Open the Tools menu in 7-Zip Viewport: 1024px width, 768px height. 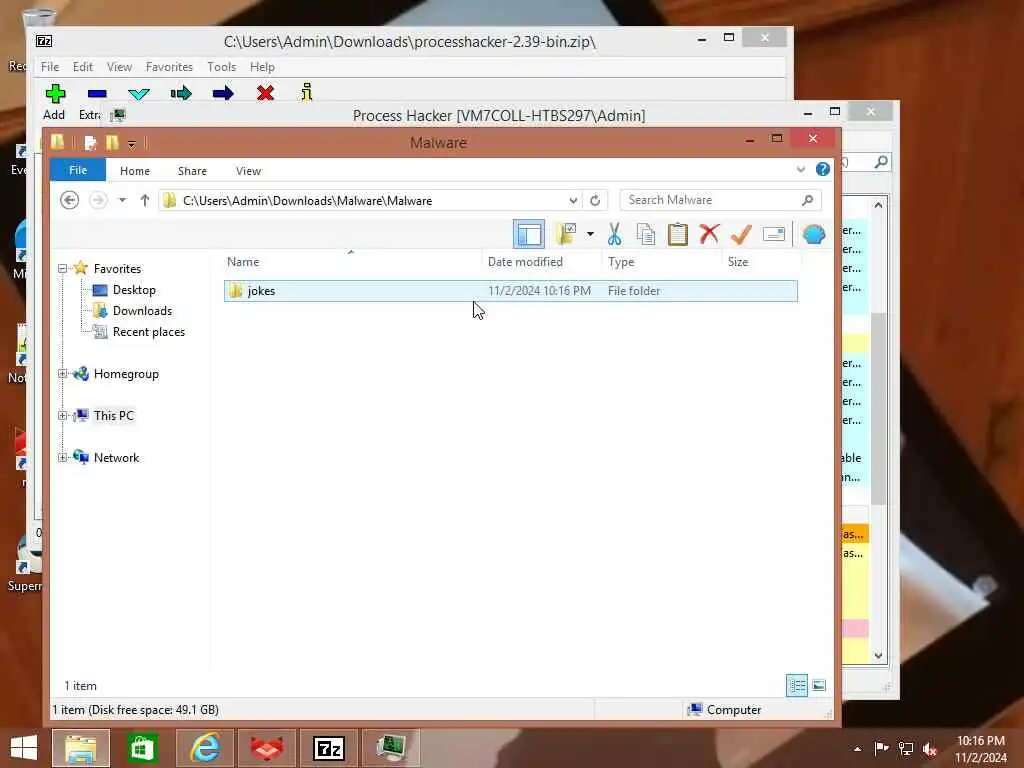pyautogui.click(x=221, y=67)
